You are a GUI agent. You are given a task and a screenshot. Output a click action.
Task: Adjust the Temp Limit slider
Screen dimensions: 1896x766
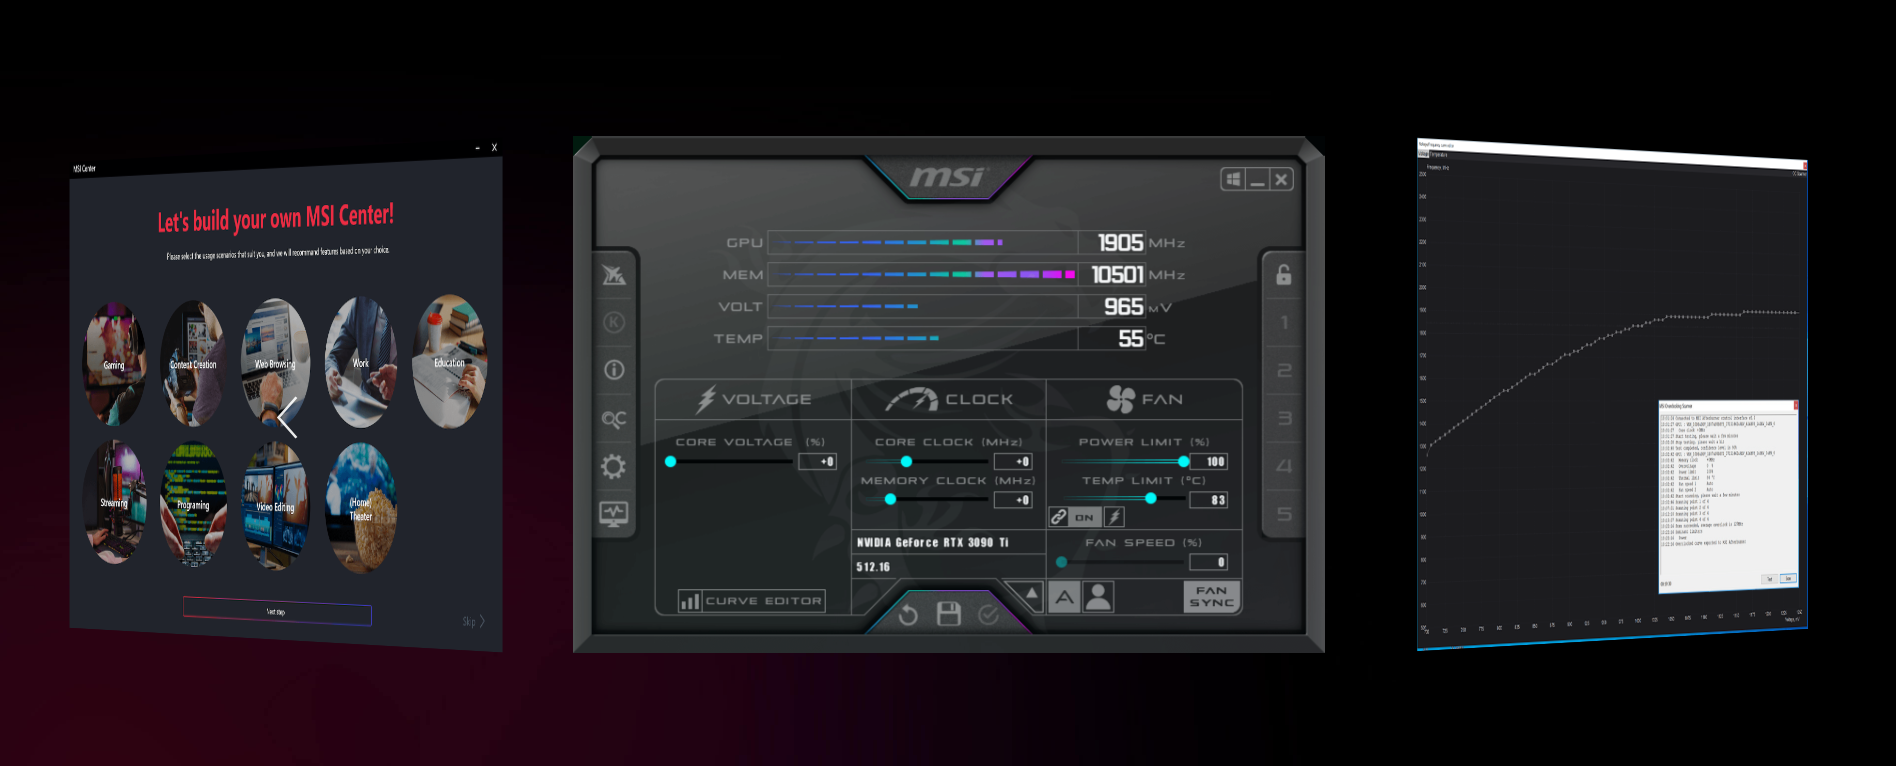pyautogui.click(x=1123, y=498)
